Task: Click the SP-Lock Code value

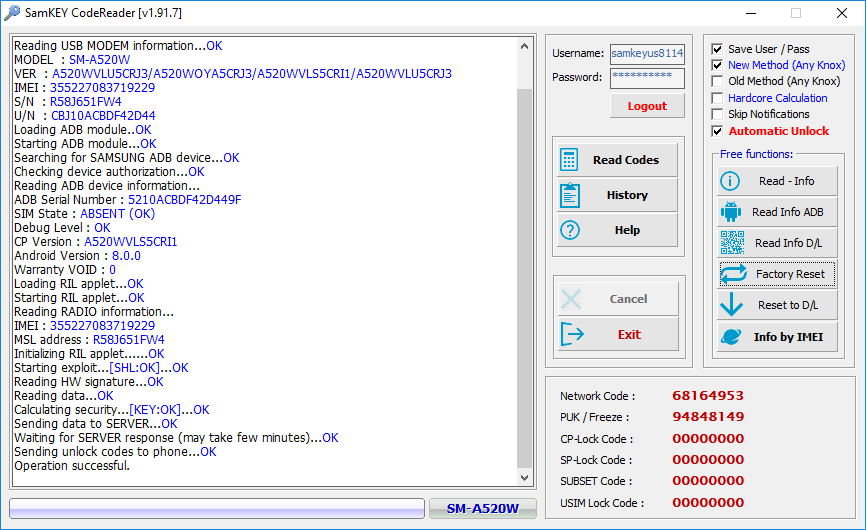Action: [708, 460]
